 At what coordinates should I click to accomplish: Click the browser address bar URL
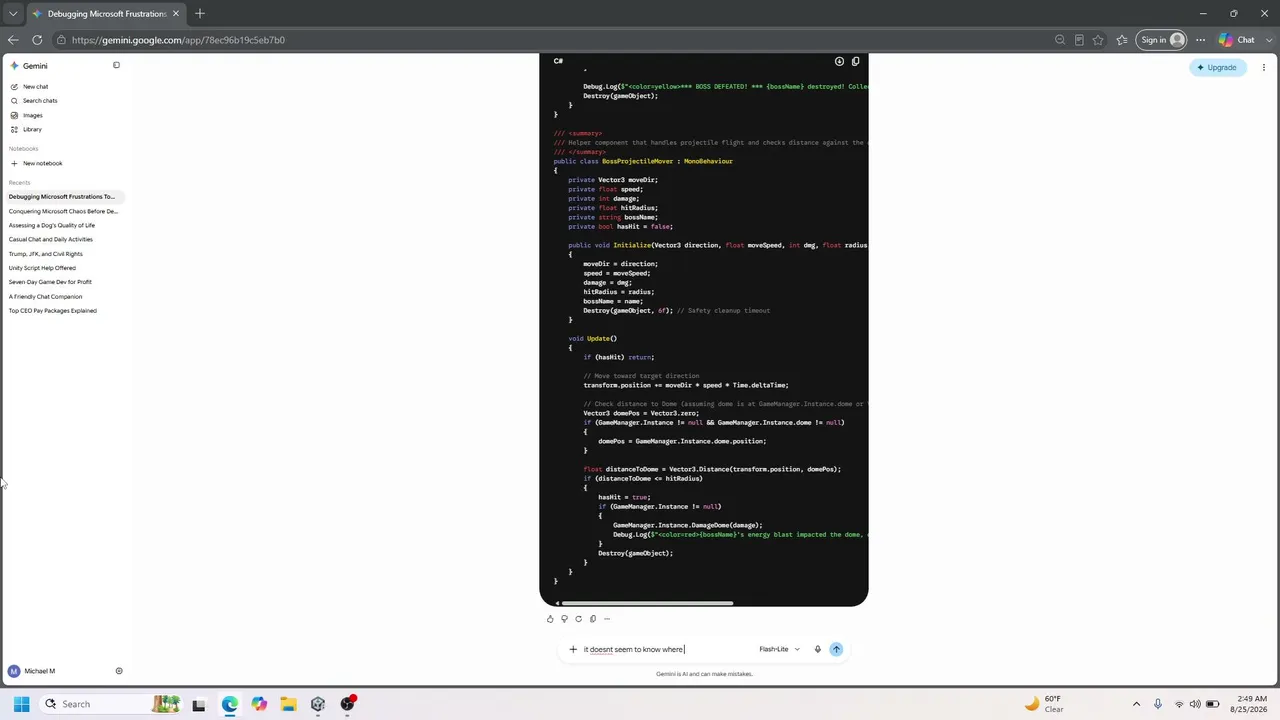pos(178,40)
